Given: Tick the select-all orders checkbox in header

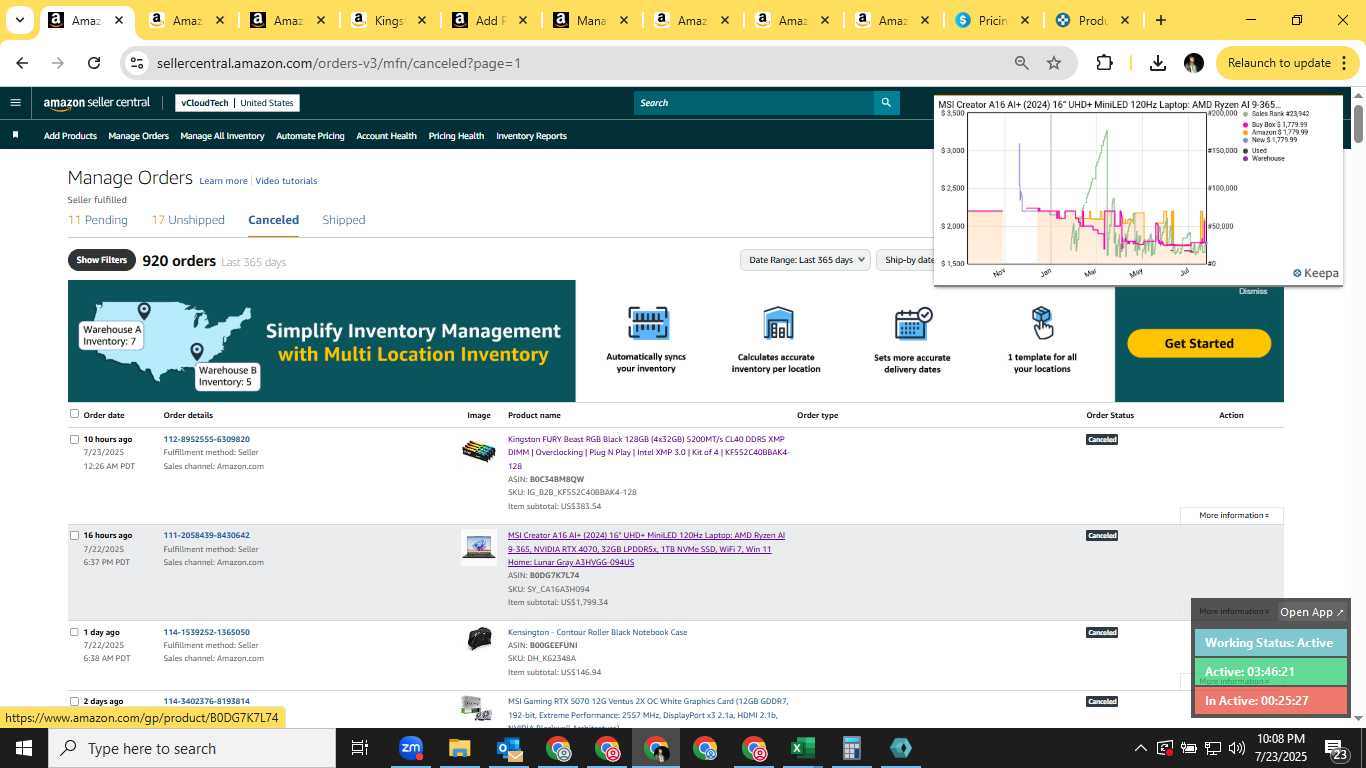Looking at the screenshot, I should coord(74,414).
